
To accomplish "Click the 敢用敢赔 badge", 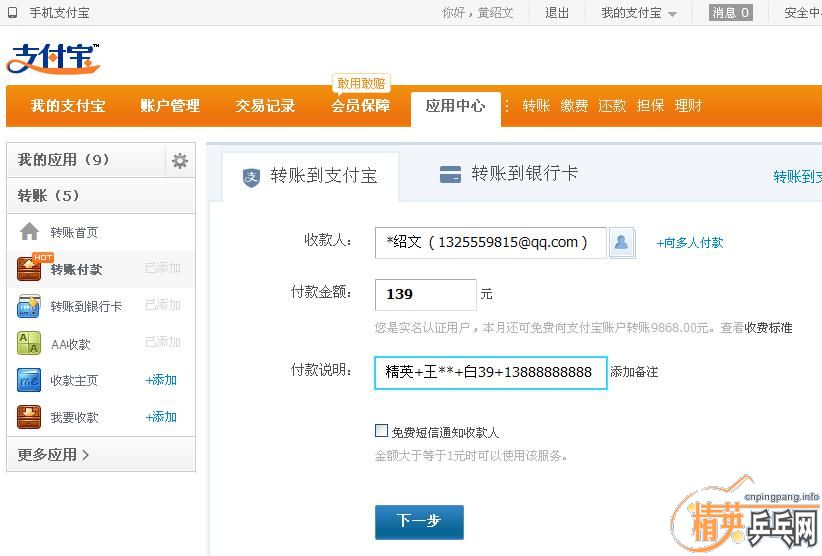I will [x=361, y=83].
